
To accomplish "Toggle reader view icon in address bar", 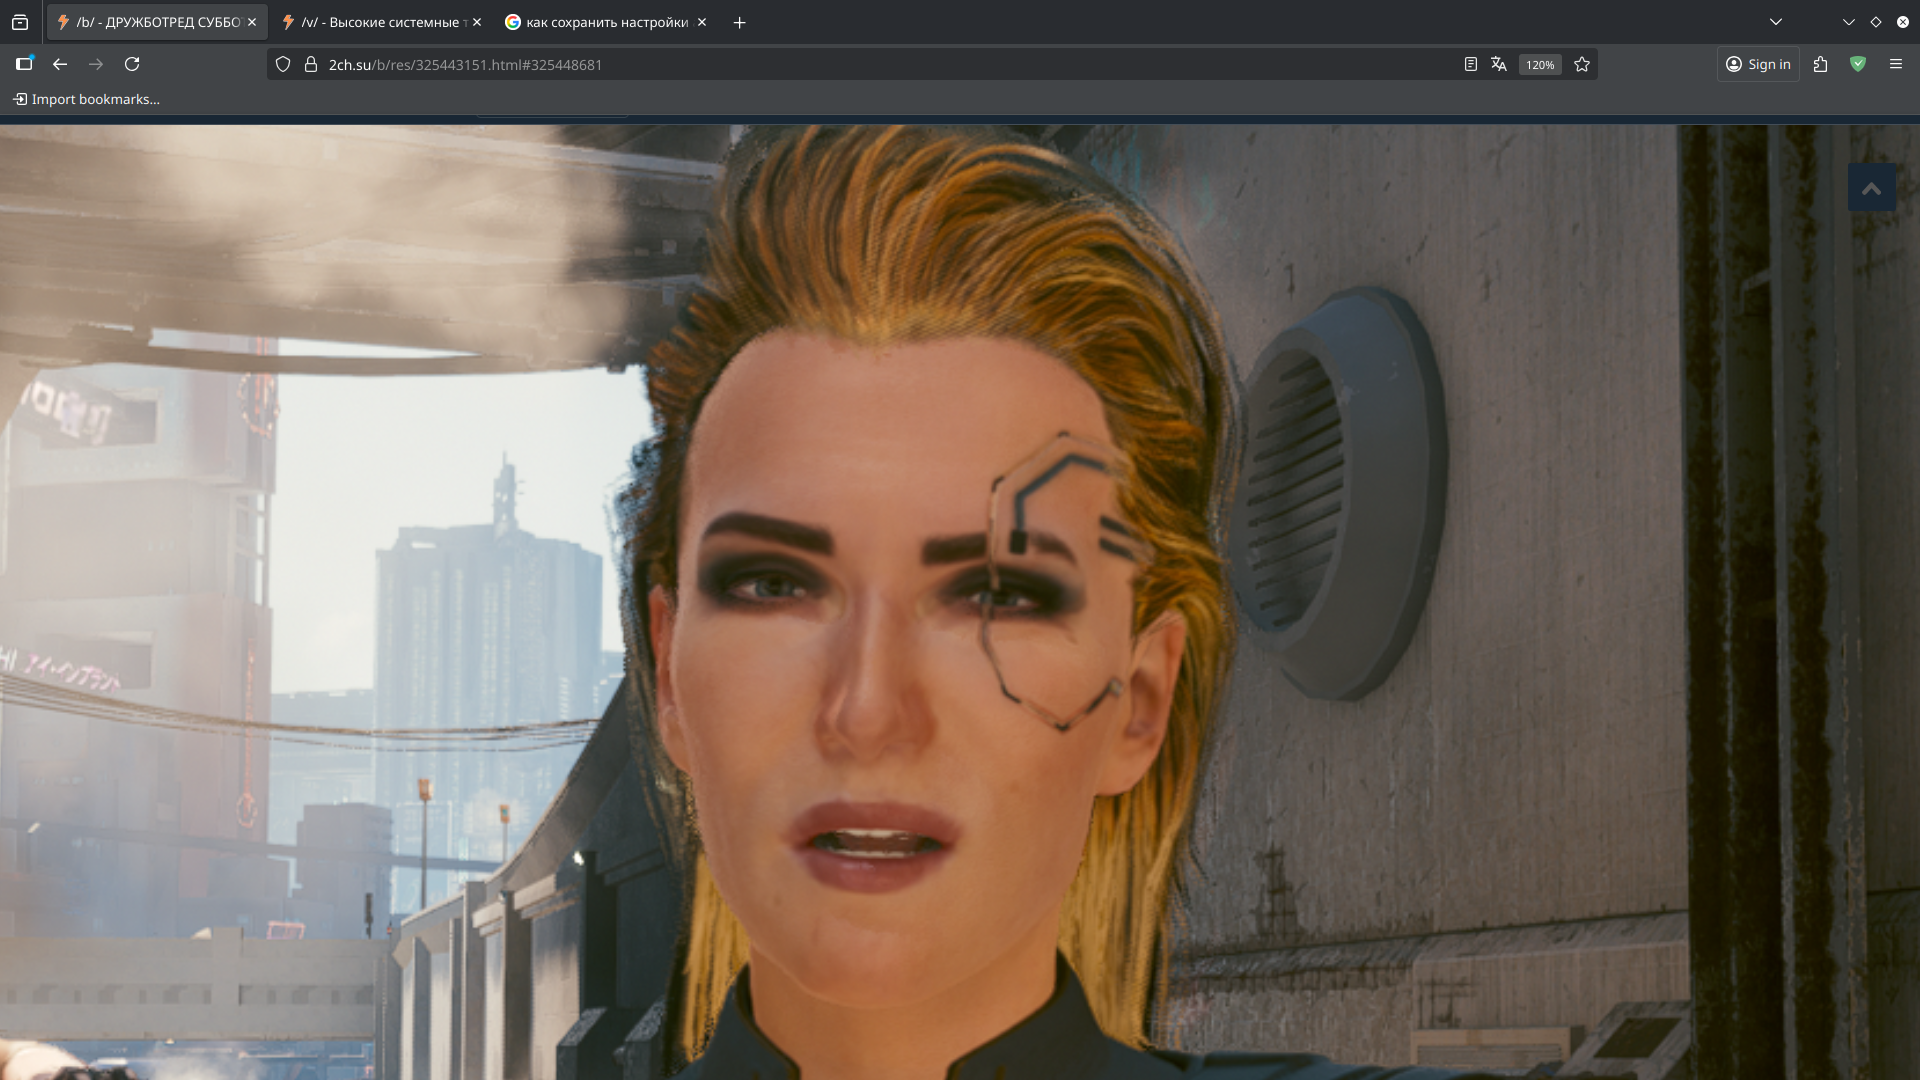I will click(x=1470, y=64).
